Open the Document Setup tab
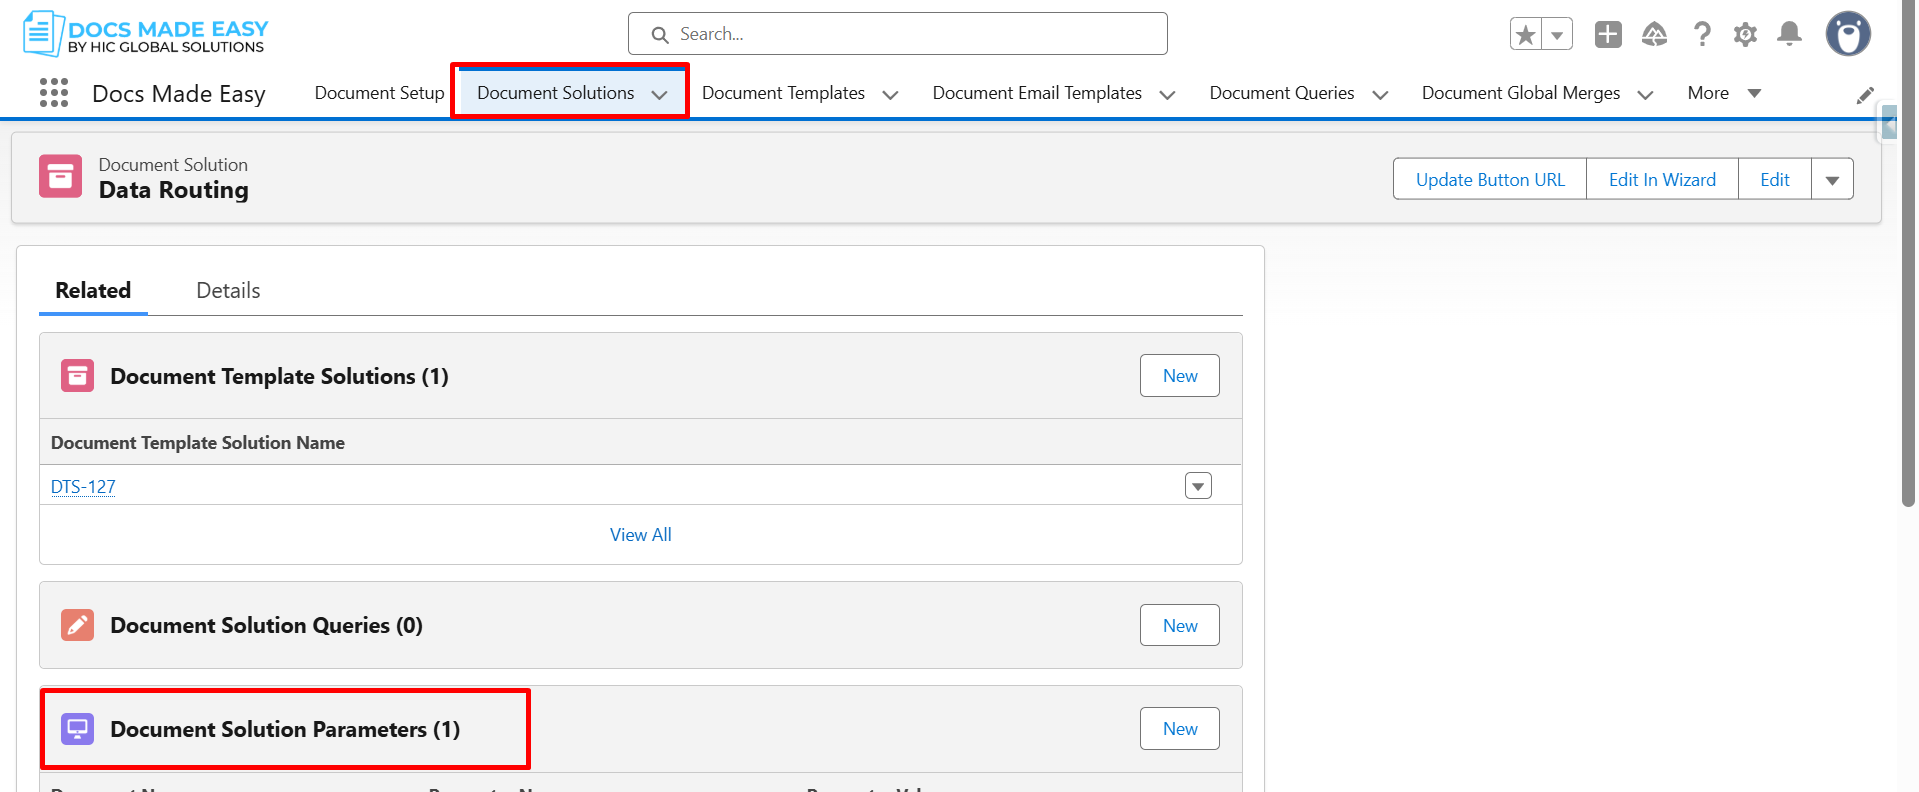Image resolution: width=1919 pixels, height=792 pixels. point(379,93)
